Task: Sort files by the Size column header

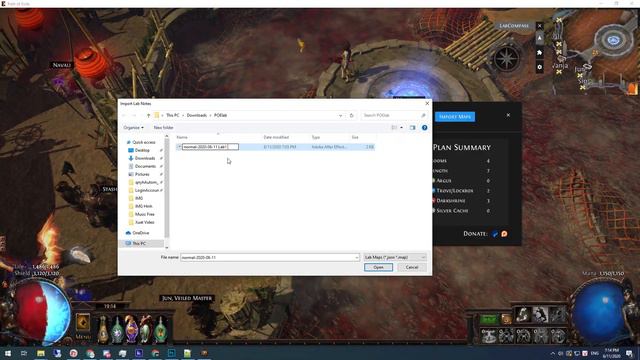Action: click(x=355, y=137)
